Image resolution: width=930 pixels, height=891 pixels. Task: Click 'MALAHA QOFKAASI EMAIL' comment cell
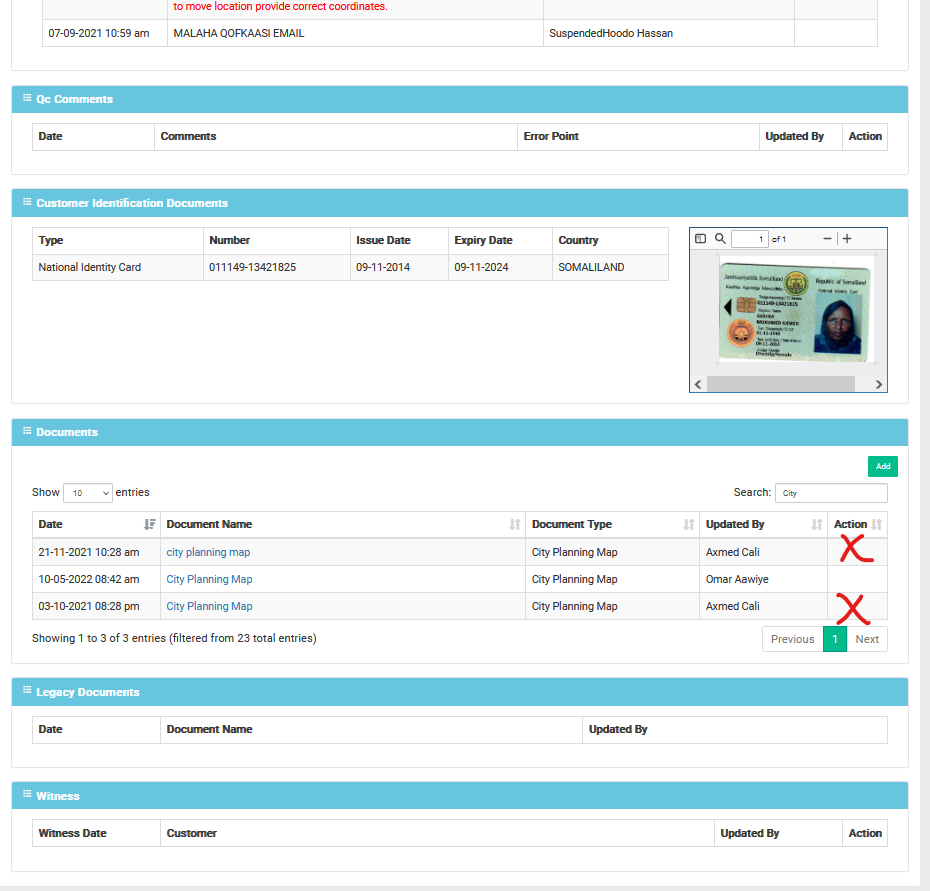[355, 33]
